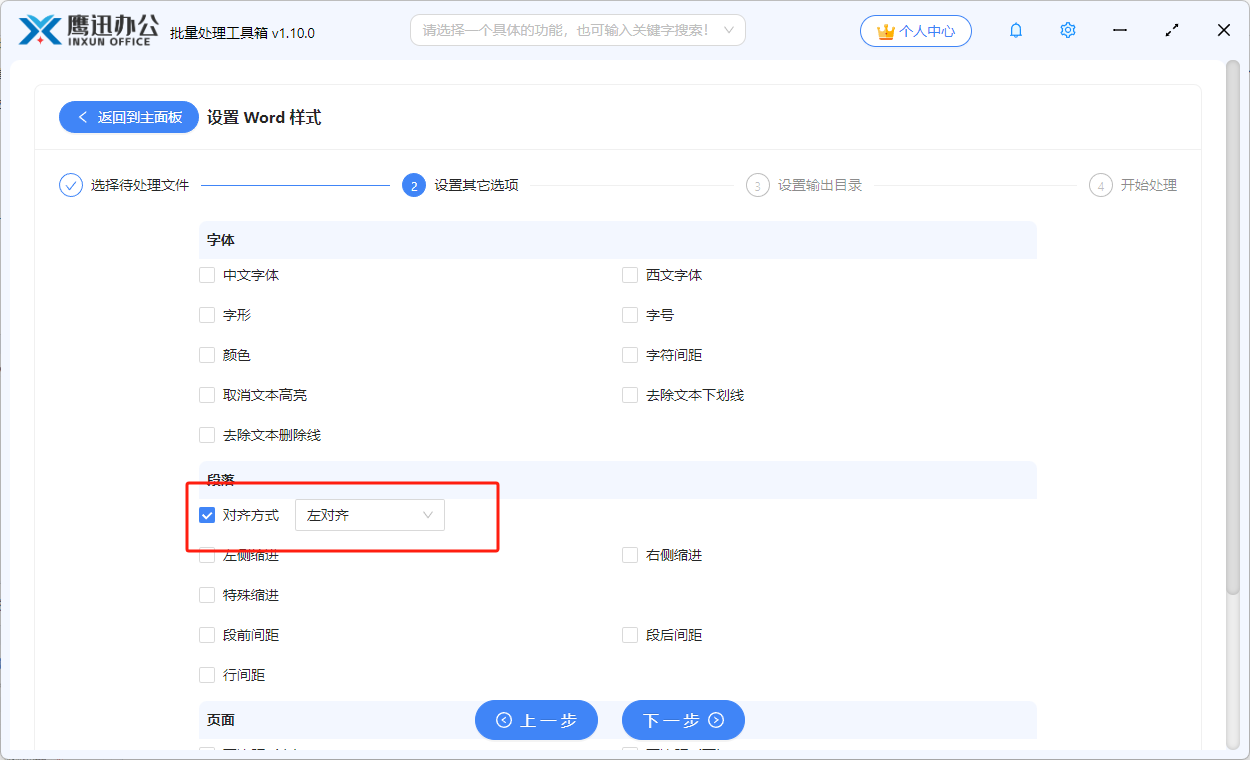Enable the 西文字体 checkbox

click(x=630, y=275)
